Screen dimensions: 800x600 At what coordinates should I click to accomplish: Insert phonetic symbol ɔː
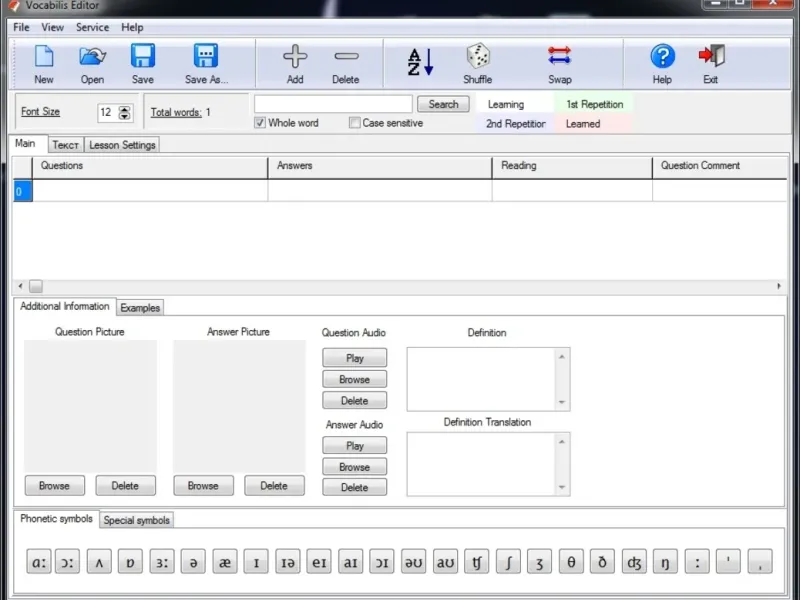coord(67,562)
